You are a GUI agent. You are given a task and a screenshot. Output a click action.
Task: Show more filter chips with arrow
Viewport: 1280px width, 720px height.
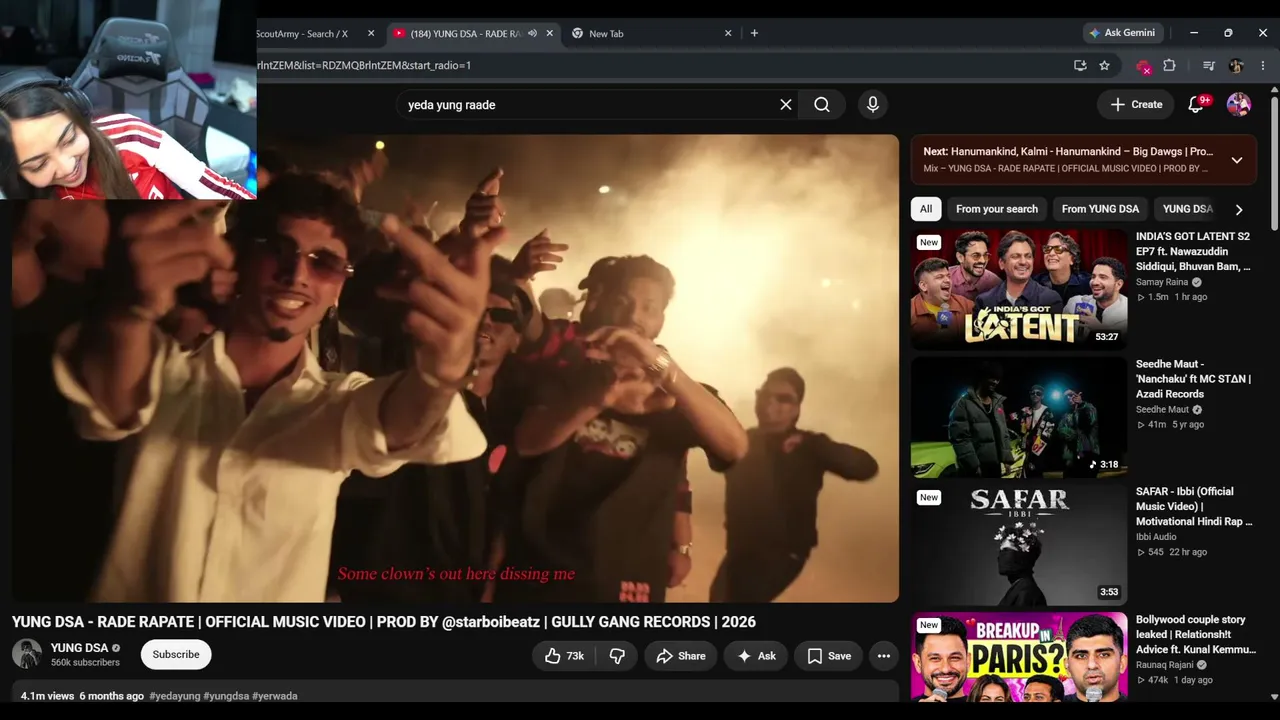pos(1239,209)
